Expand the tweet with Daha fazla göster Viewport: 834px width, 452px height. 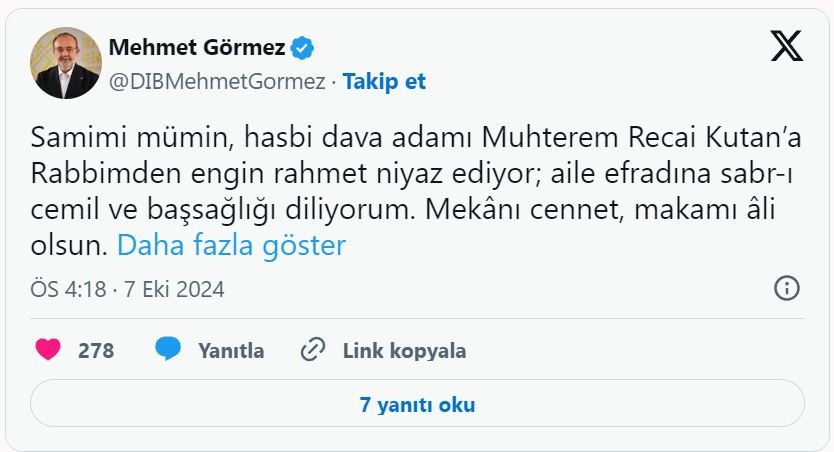point(231,245)
